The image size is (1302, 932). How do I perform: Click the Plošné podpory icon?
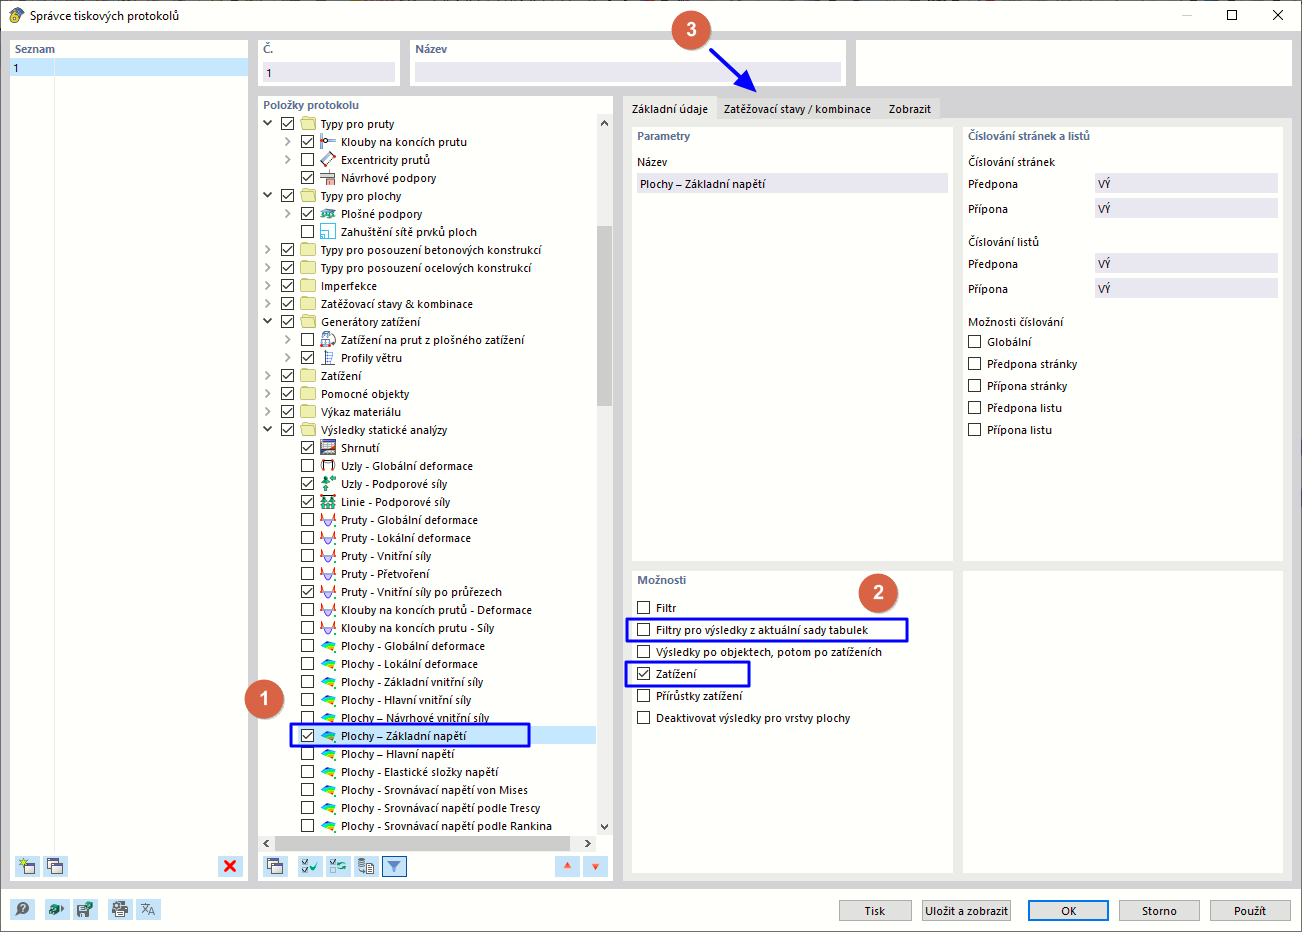pyautogui.click(x=328, y=214)
